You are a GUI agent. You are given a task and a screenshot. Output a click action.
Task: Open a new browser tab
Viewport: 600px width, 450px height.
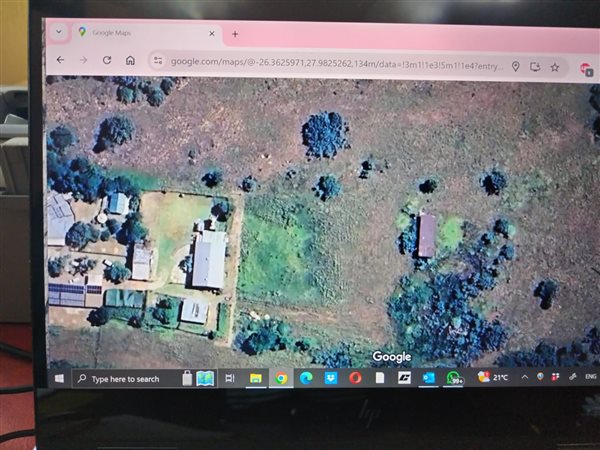pyautogui.click(x=235, y=34)
